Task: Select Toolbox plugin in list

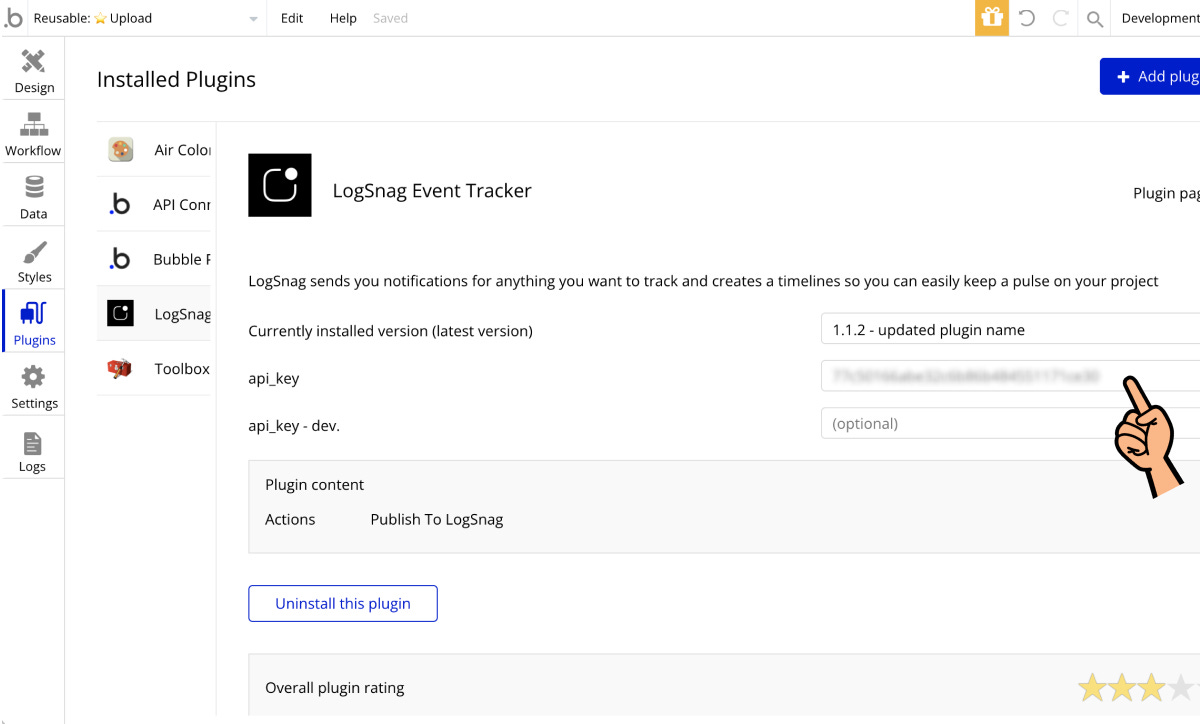Action: 155,369
